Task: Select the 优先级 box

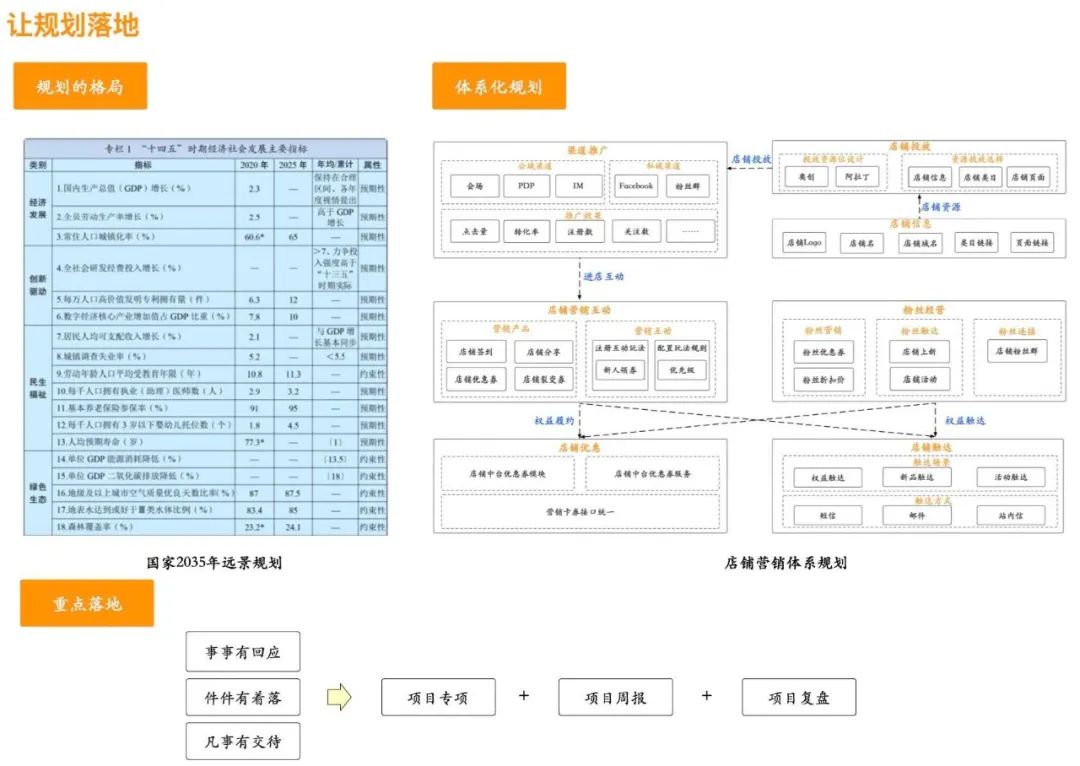Action: coord(682,370)
